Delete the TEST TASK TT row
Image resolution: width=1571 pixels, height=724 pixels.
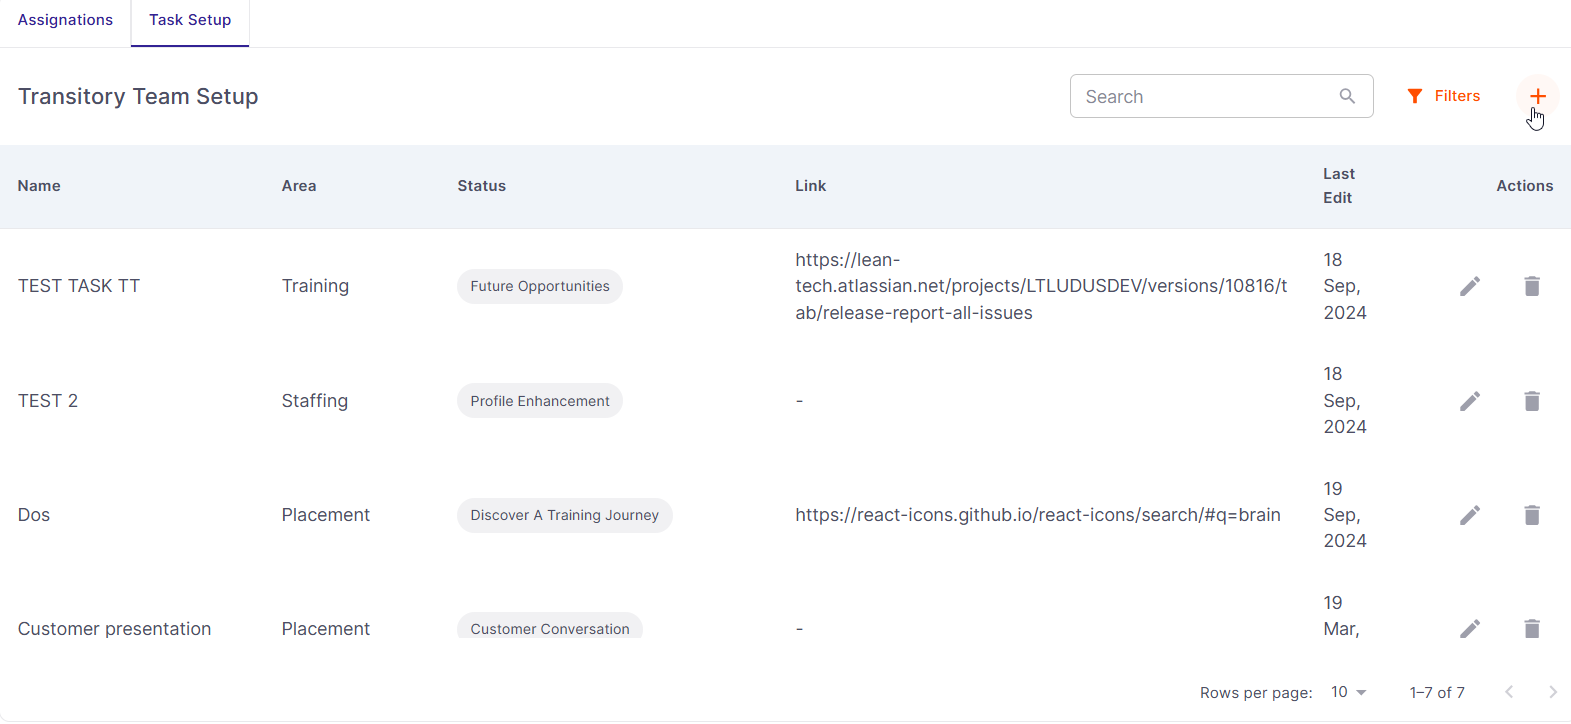(x=1531, y=286)
